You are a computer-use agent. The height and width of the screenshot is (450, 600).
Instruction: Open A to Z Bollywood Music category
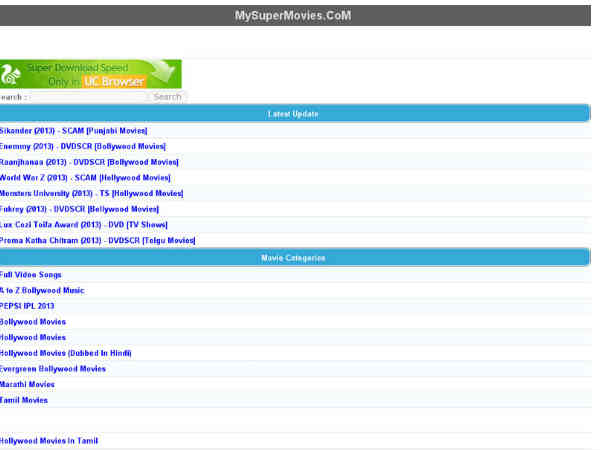[42, 290]
